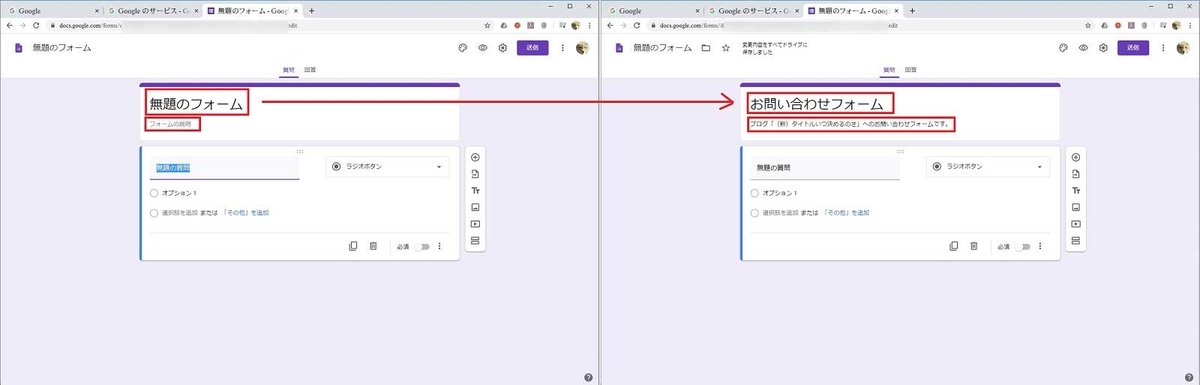Image resolution: width=1200 pixels, height=385 pixels.
Task: Open question more-options menu in right window
Action: tap(1040, 246)
